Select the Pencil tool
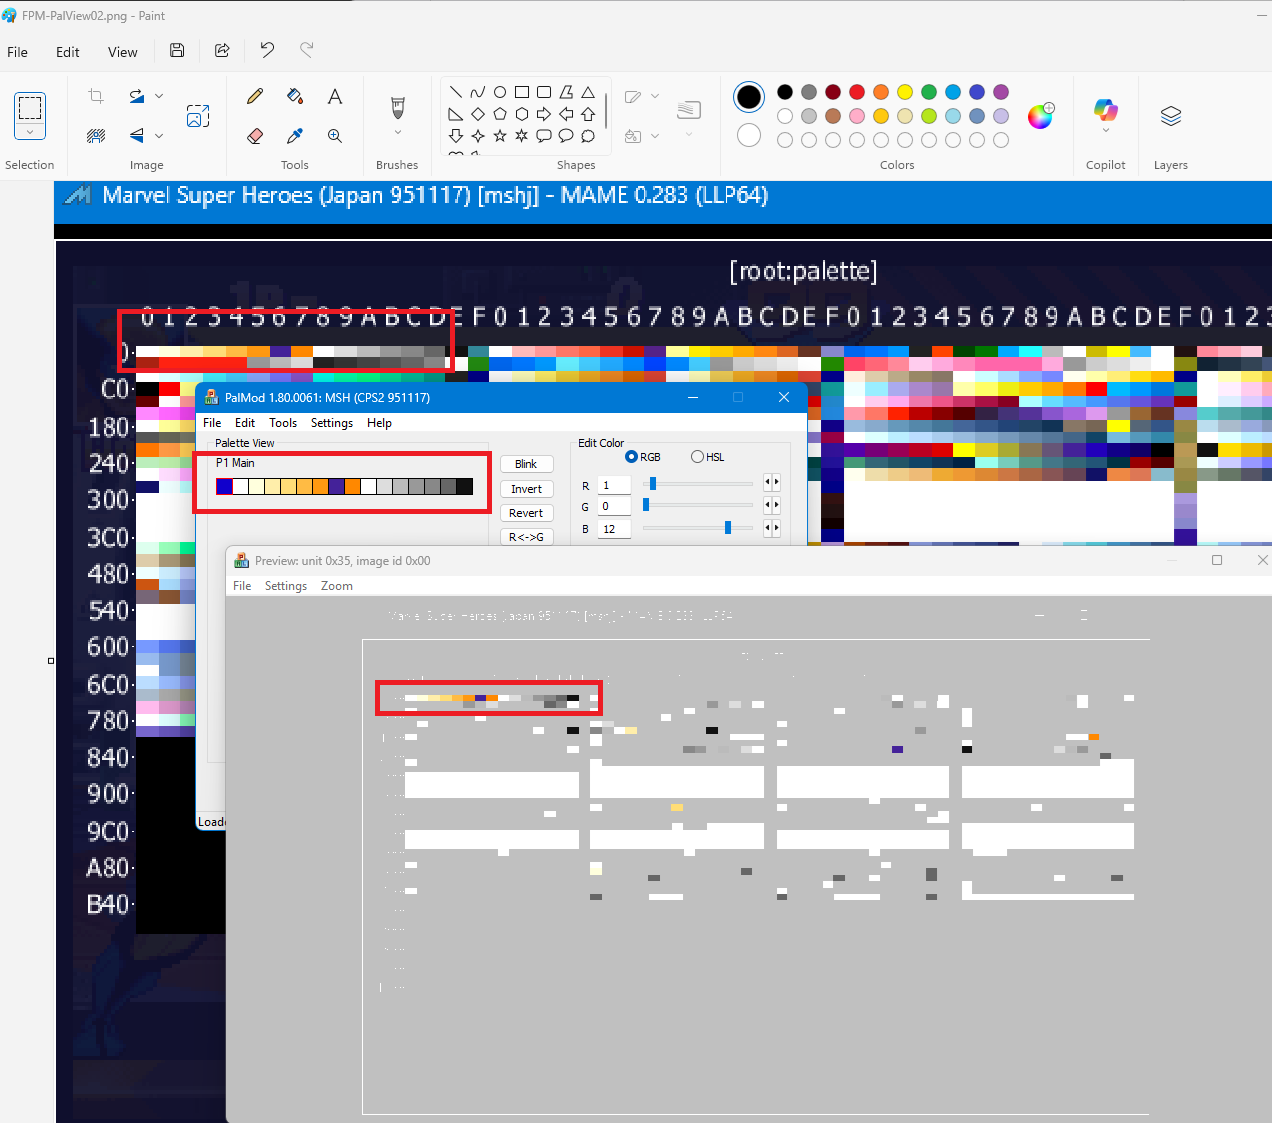 pos(255,96)
